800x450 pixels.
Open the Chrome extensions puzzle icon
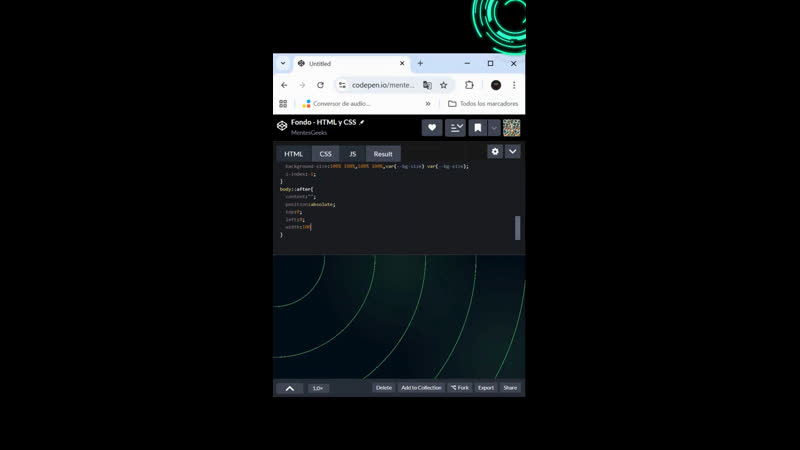coord(469,85)
